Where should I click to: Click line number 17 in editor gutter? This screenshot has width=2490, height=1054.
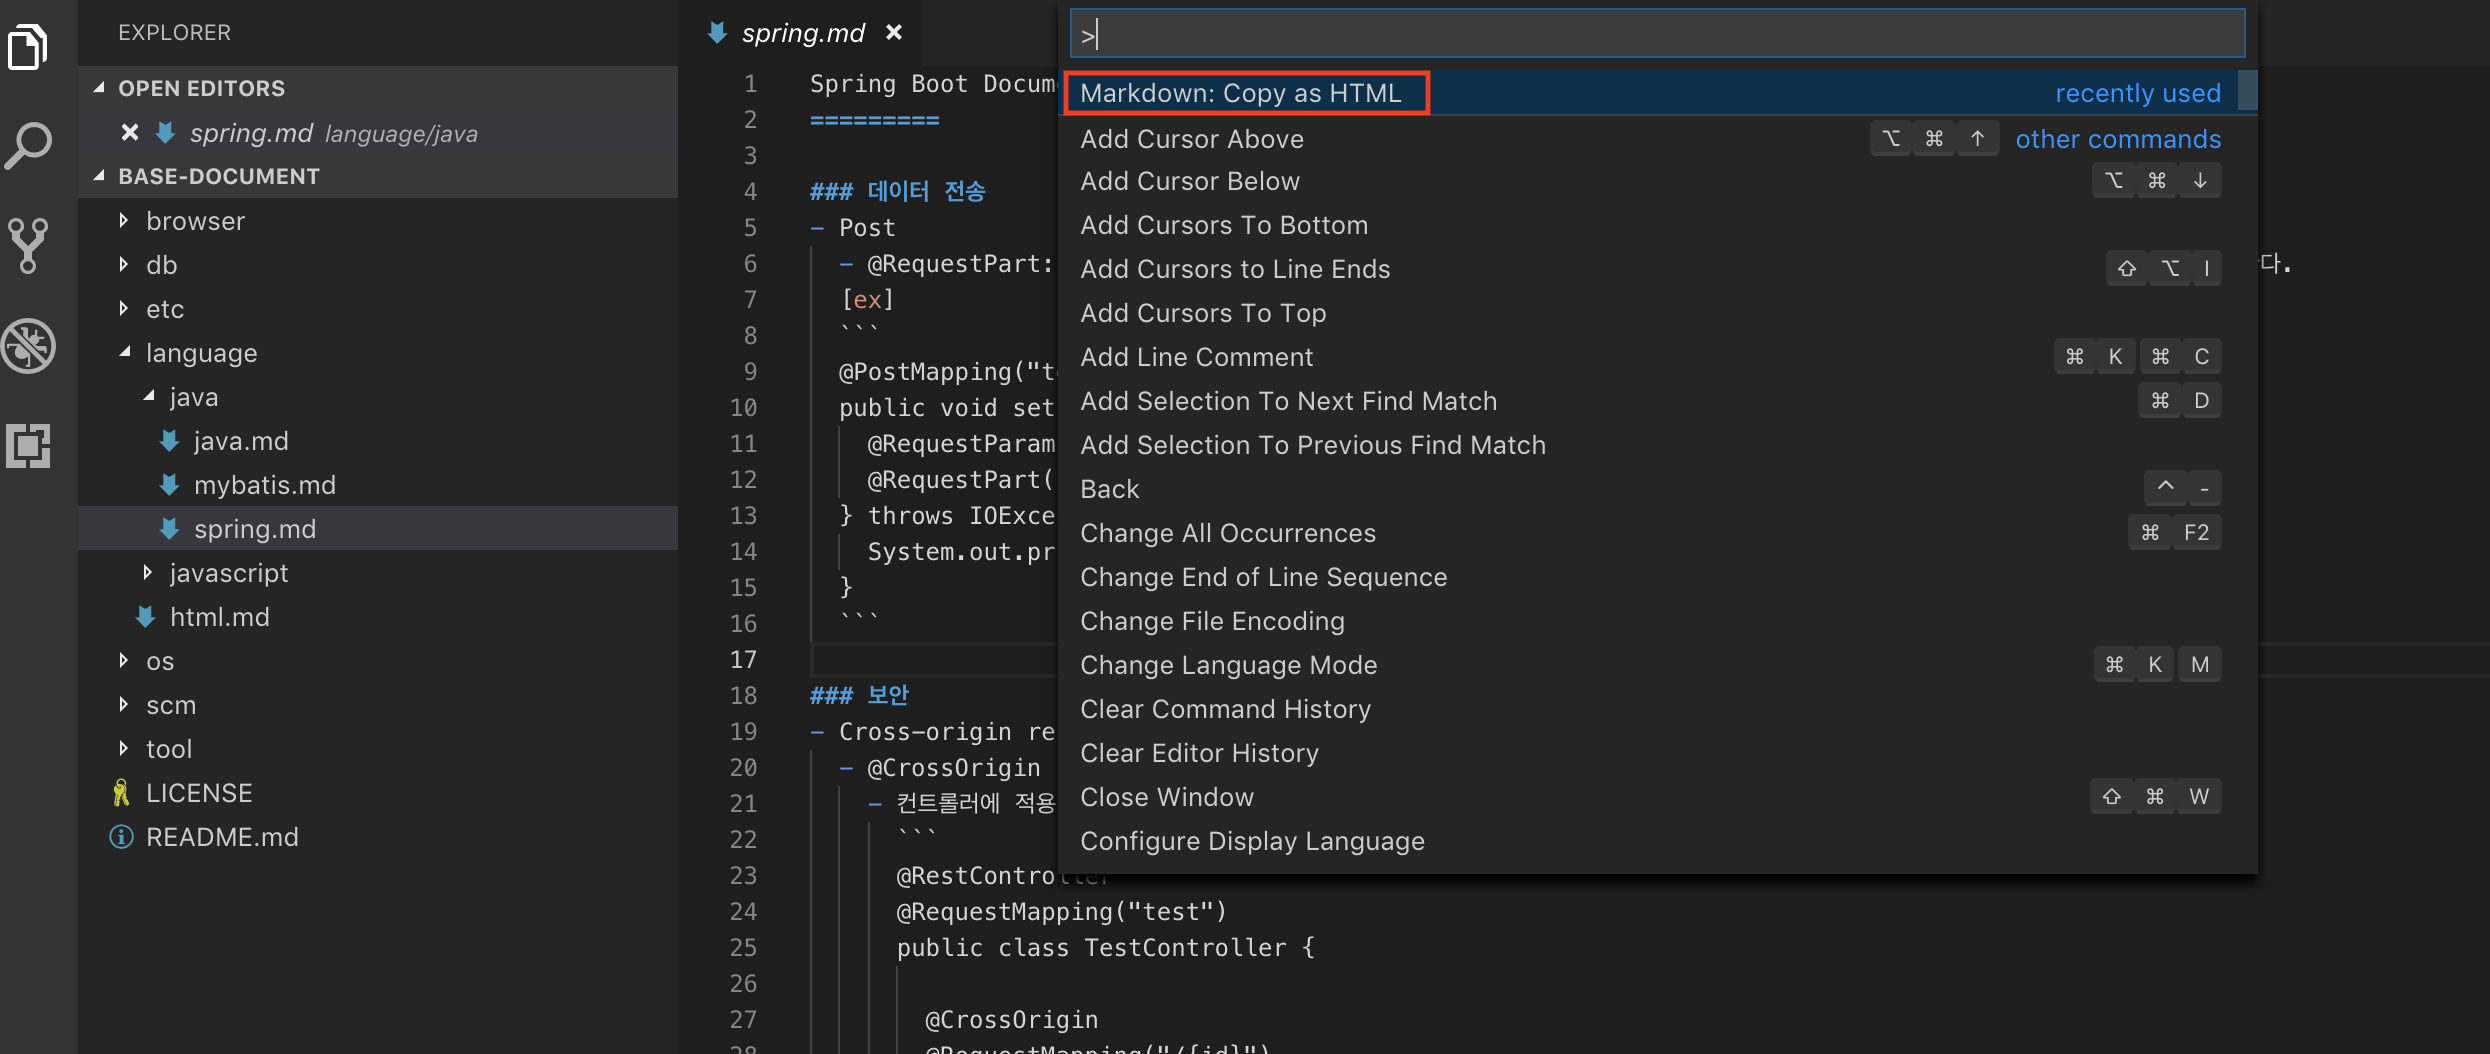click(743, 660)
